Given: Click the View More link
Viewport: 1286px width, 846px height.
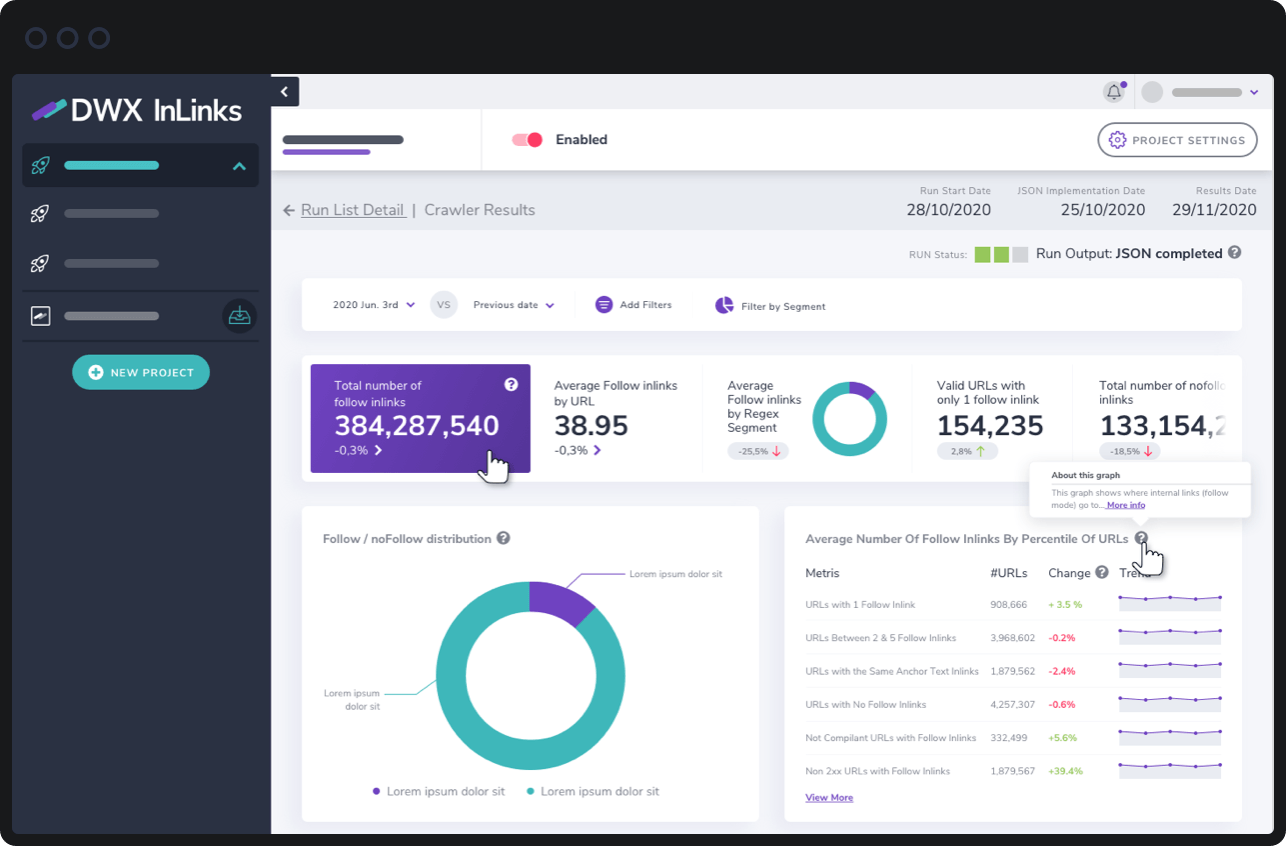Looking at the screenshot, I should coord(829,798).
